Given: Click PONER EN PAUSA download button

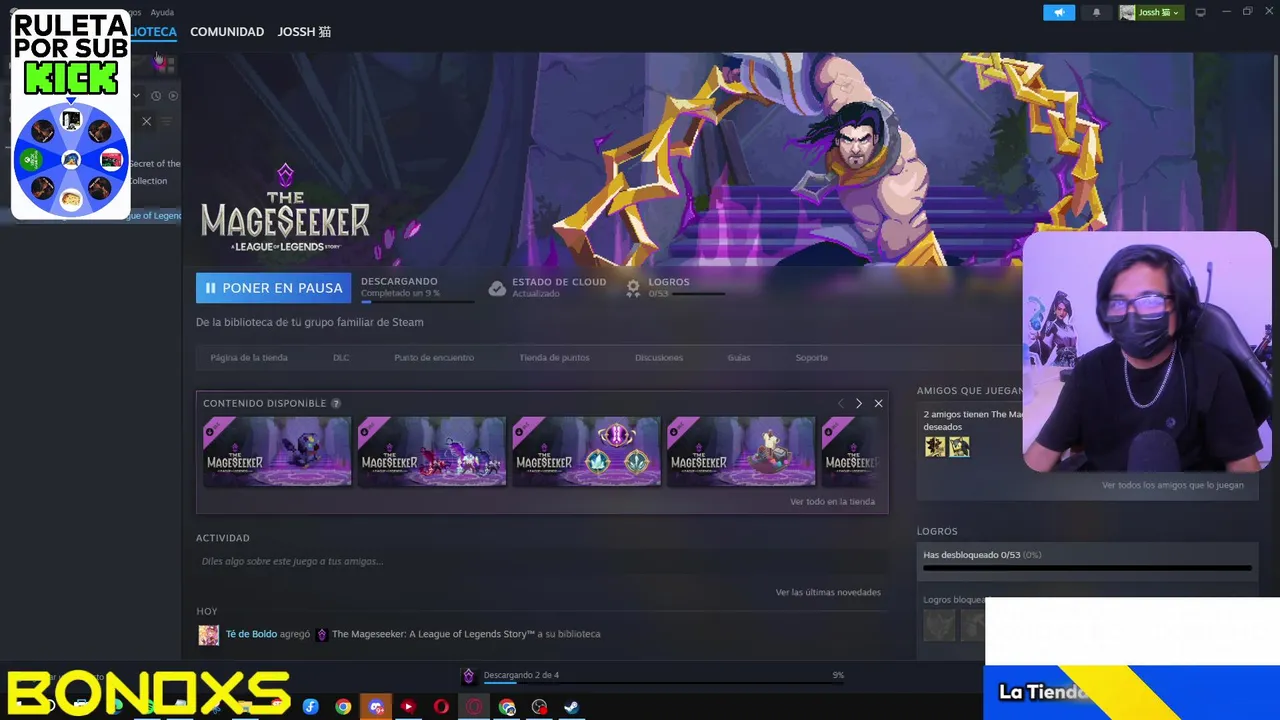Looking at the screenshot, I should pos(273,288).
